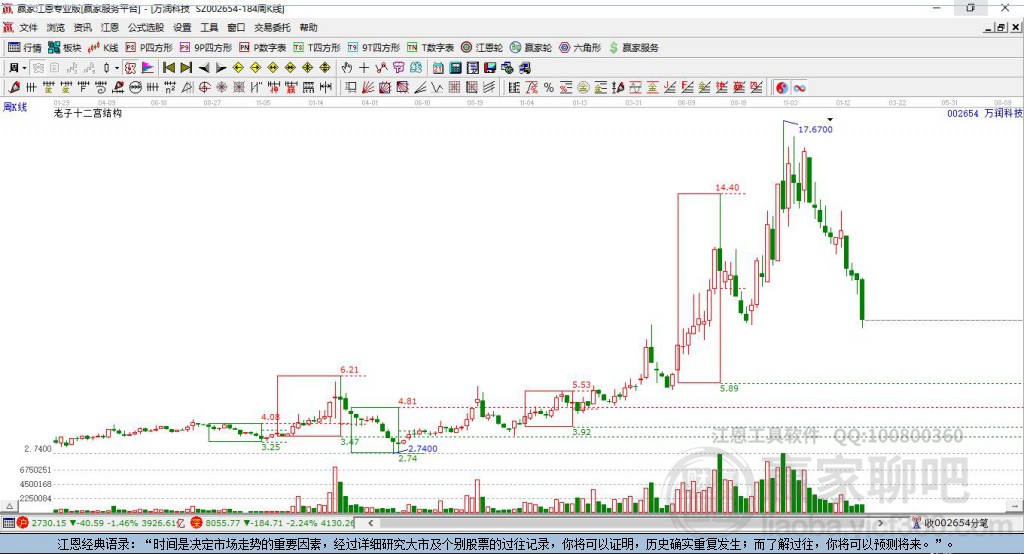The height and width of the screenshot is (554, 1024).
Task: Restore the inner document window
Action: pos(1000,27)
